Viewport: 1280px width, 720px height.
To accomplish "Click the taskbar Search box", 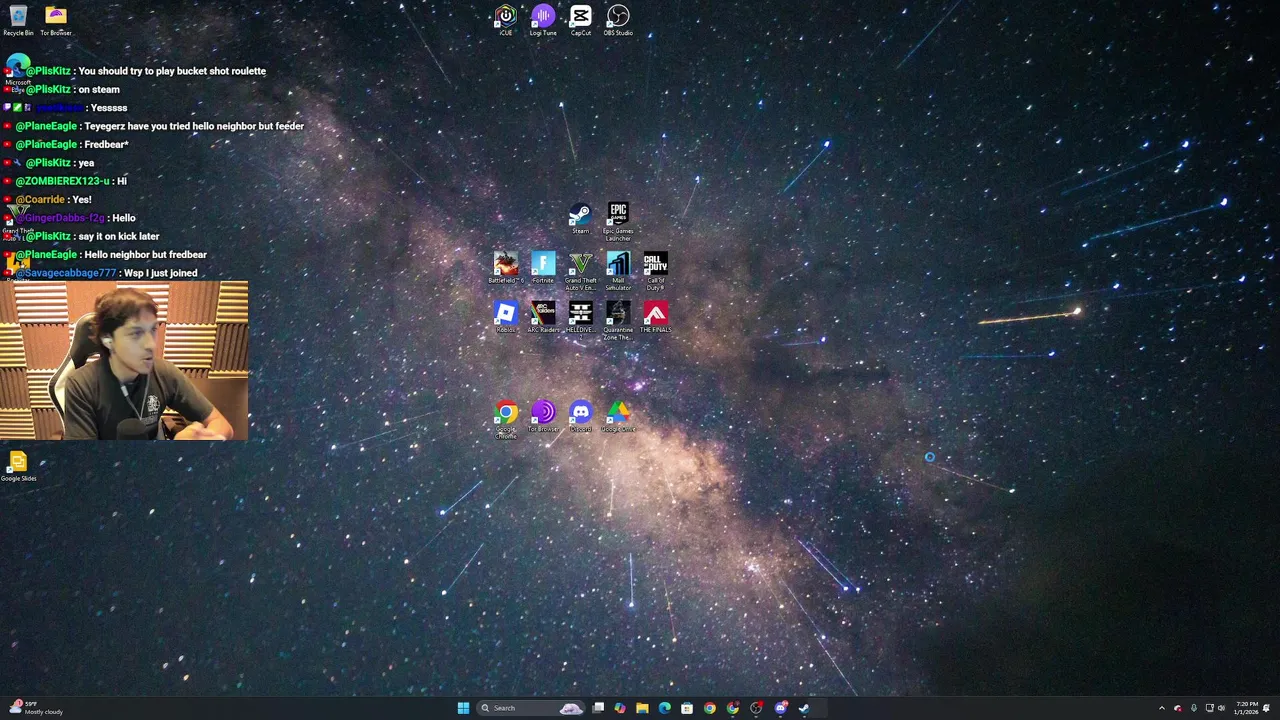I will tap(530, 708).
